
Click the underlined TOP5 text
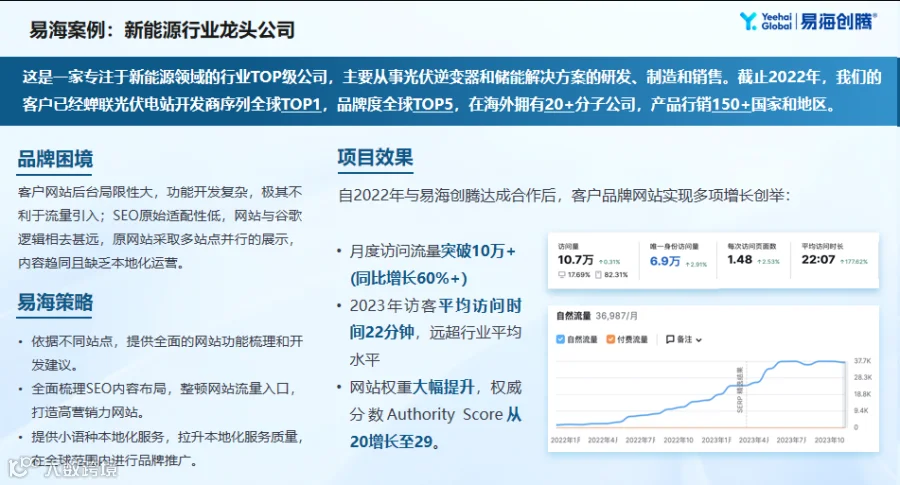433,104
